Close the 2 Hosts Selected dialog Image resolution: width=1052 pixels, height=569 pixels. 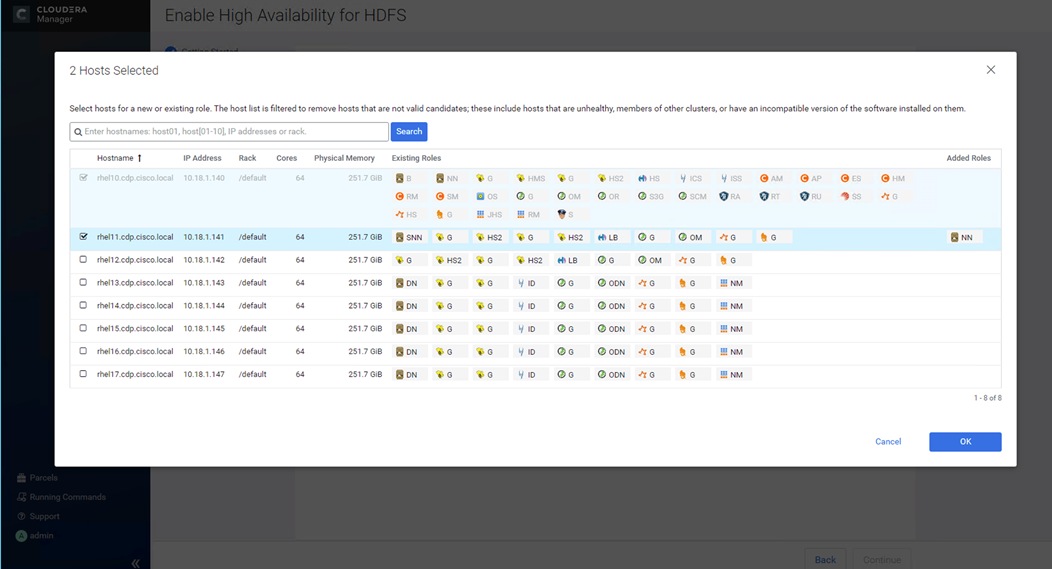tap(991, 70)
